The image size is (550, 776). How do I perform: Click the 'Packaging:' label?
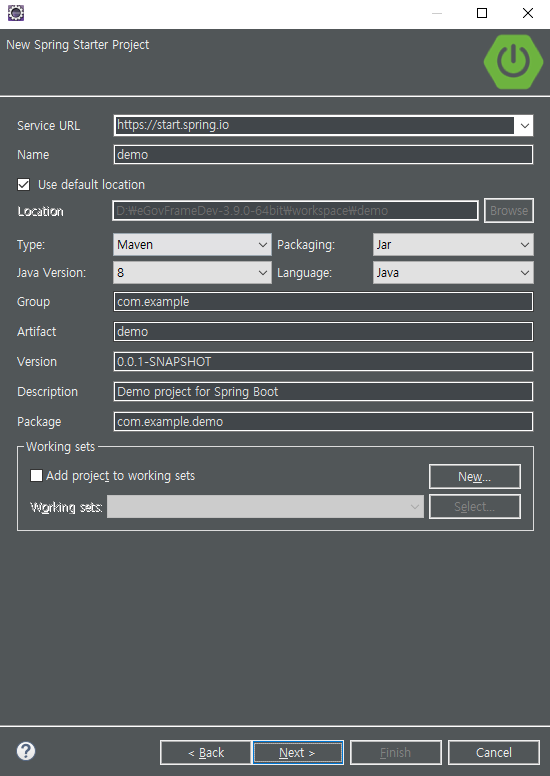tap(306, 245)
